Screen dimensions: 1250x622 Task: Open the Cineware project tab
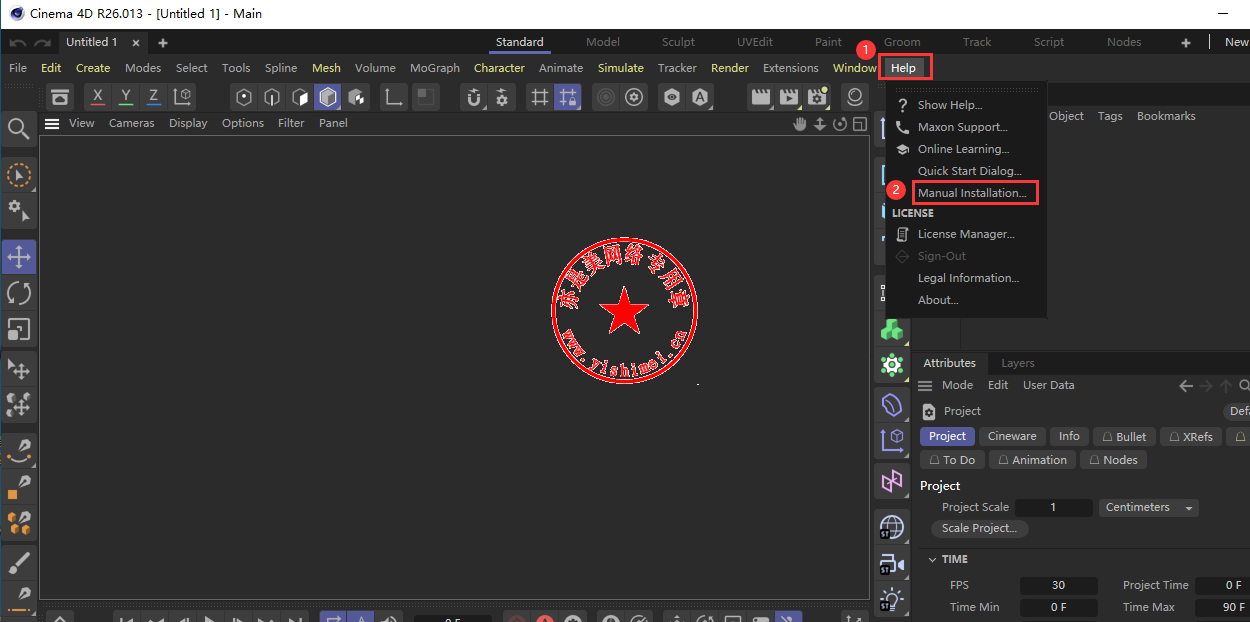click(x=1012, y=436)
